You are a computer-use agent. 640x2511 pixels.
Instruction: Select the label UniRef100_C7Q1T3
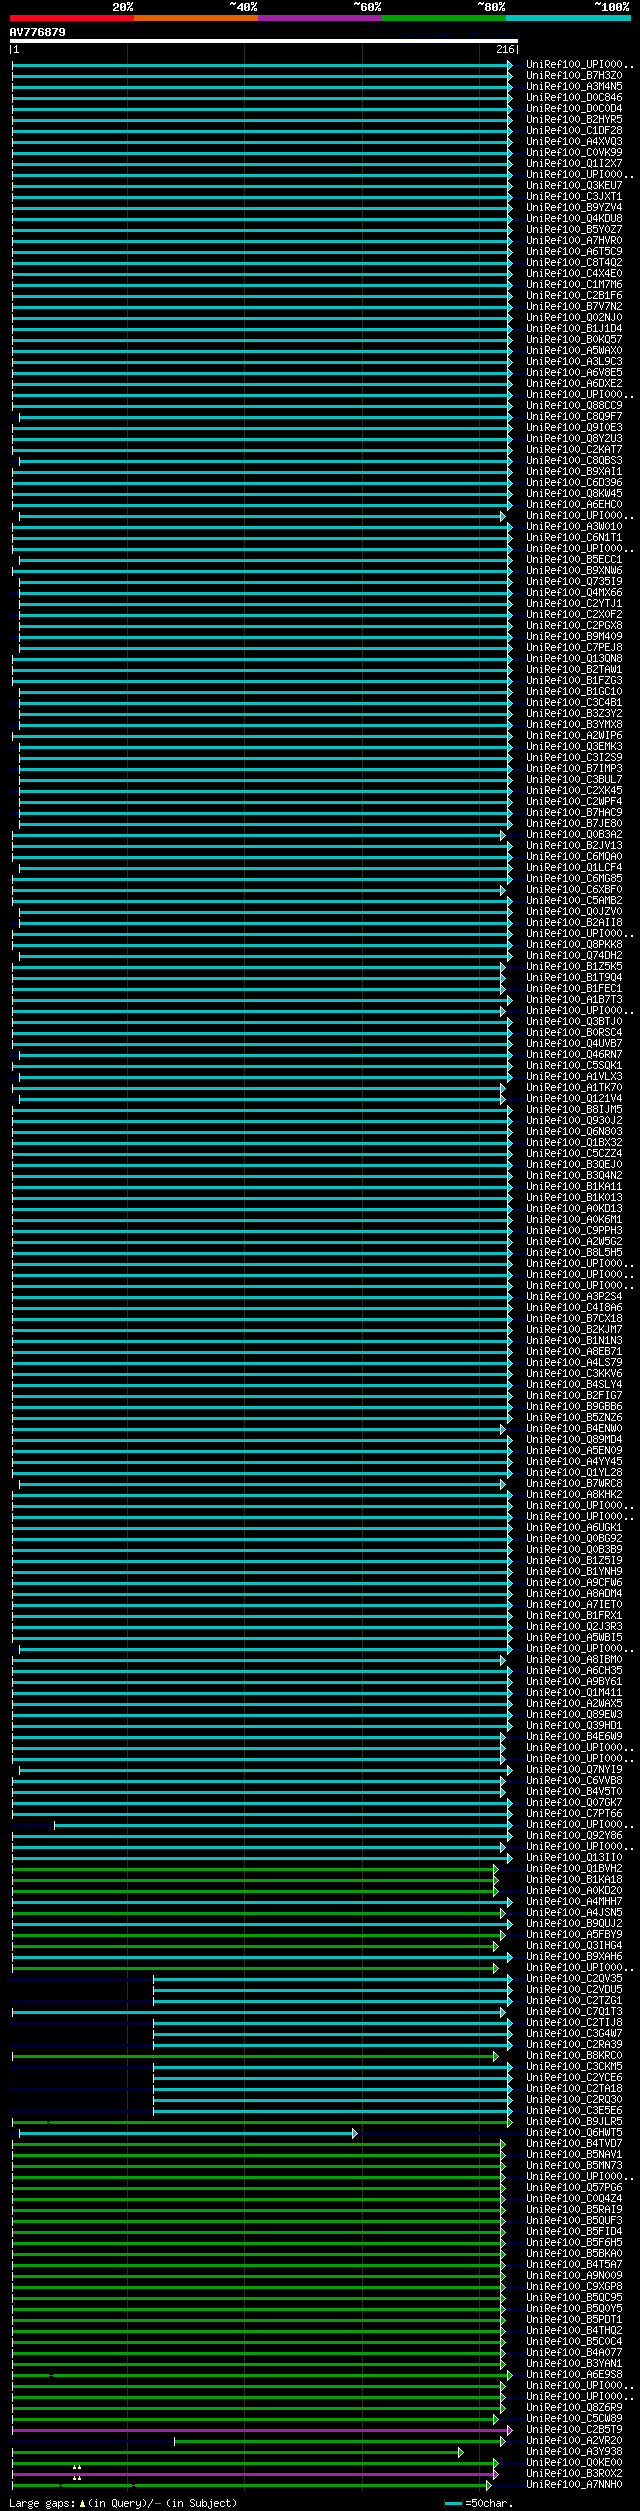pos(574,2011)
